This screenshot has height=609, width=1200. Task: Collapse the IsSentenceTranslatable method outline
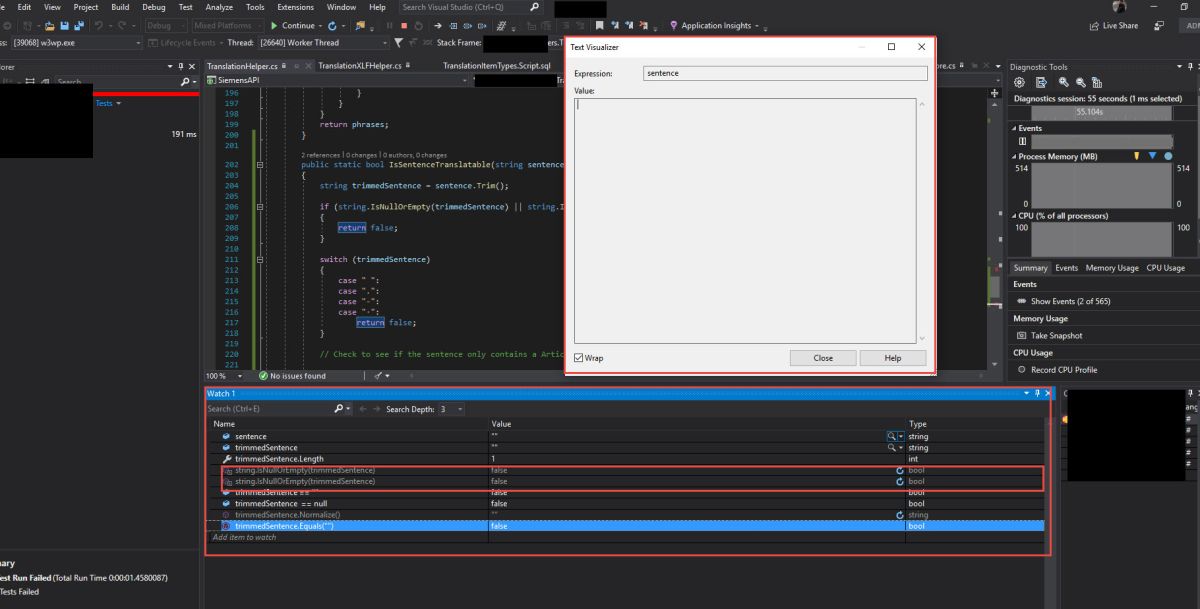pos(260,164)
